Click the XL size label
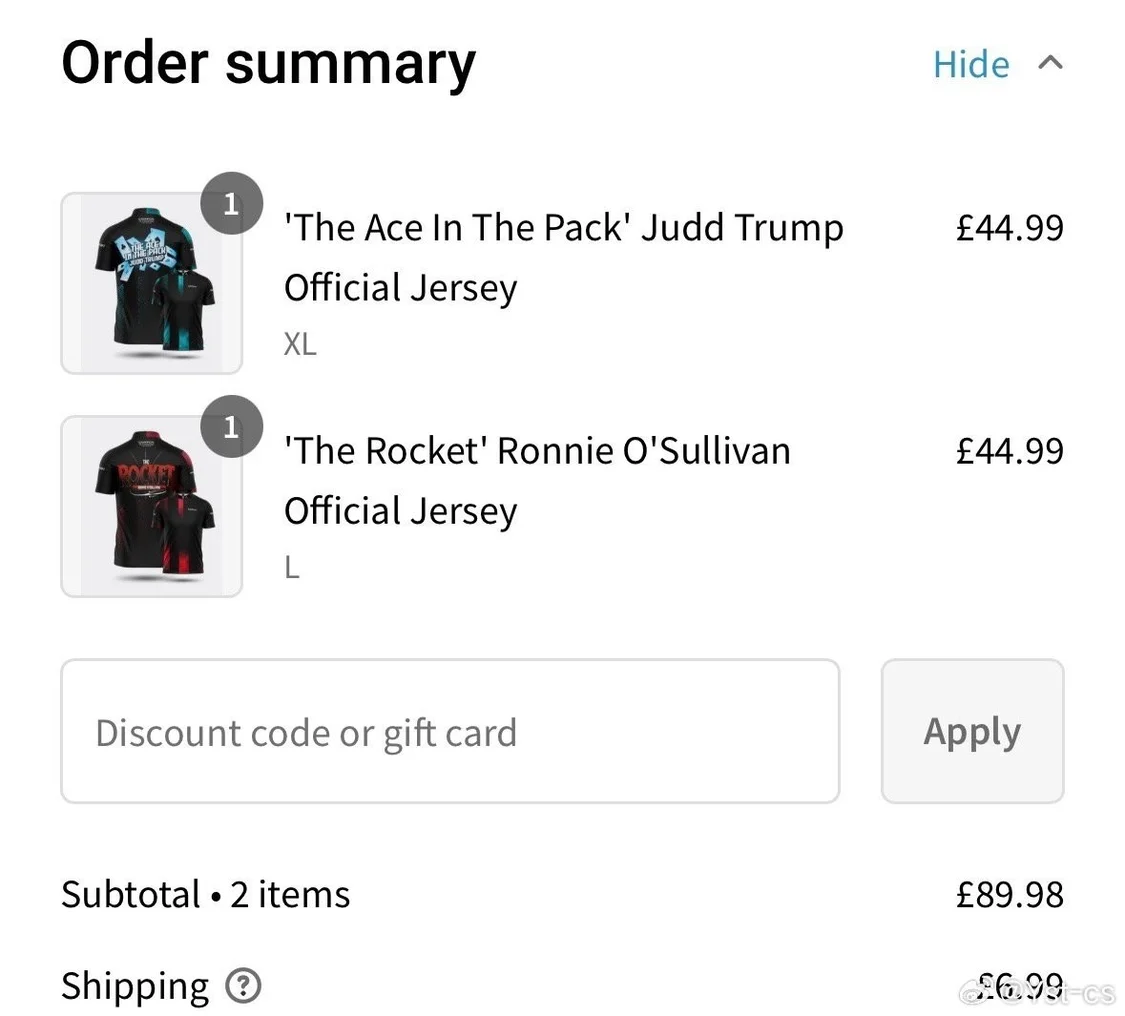The height and width of the screenshot is (1016, 1125). pos(300,344)
